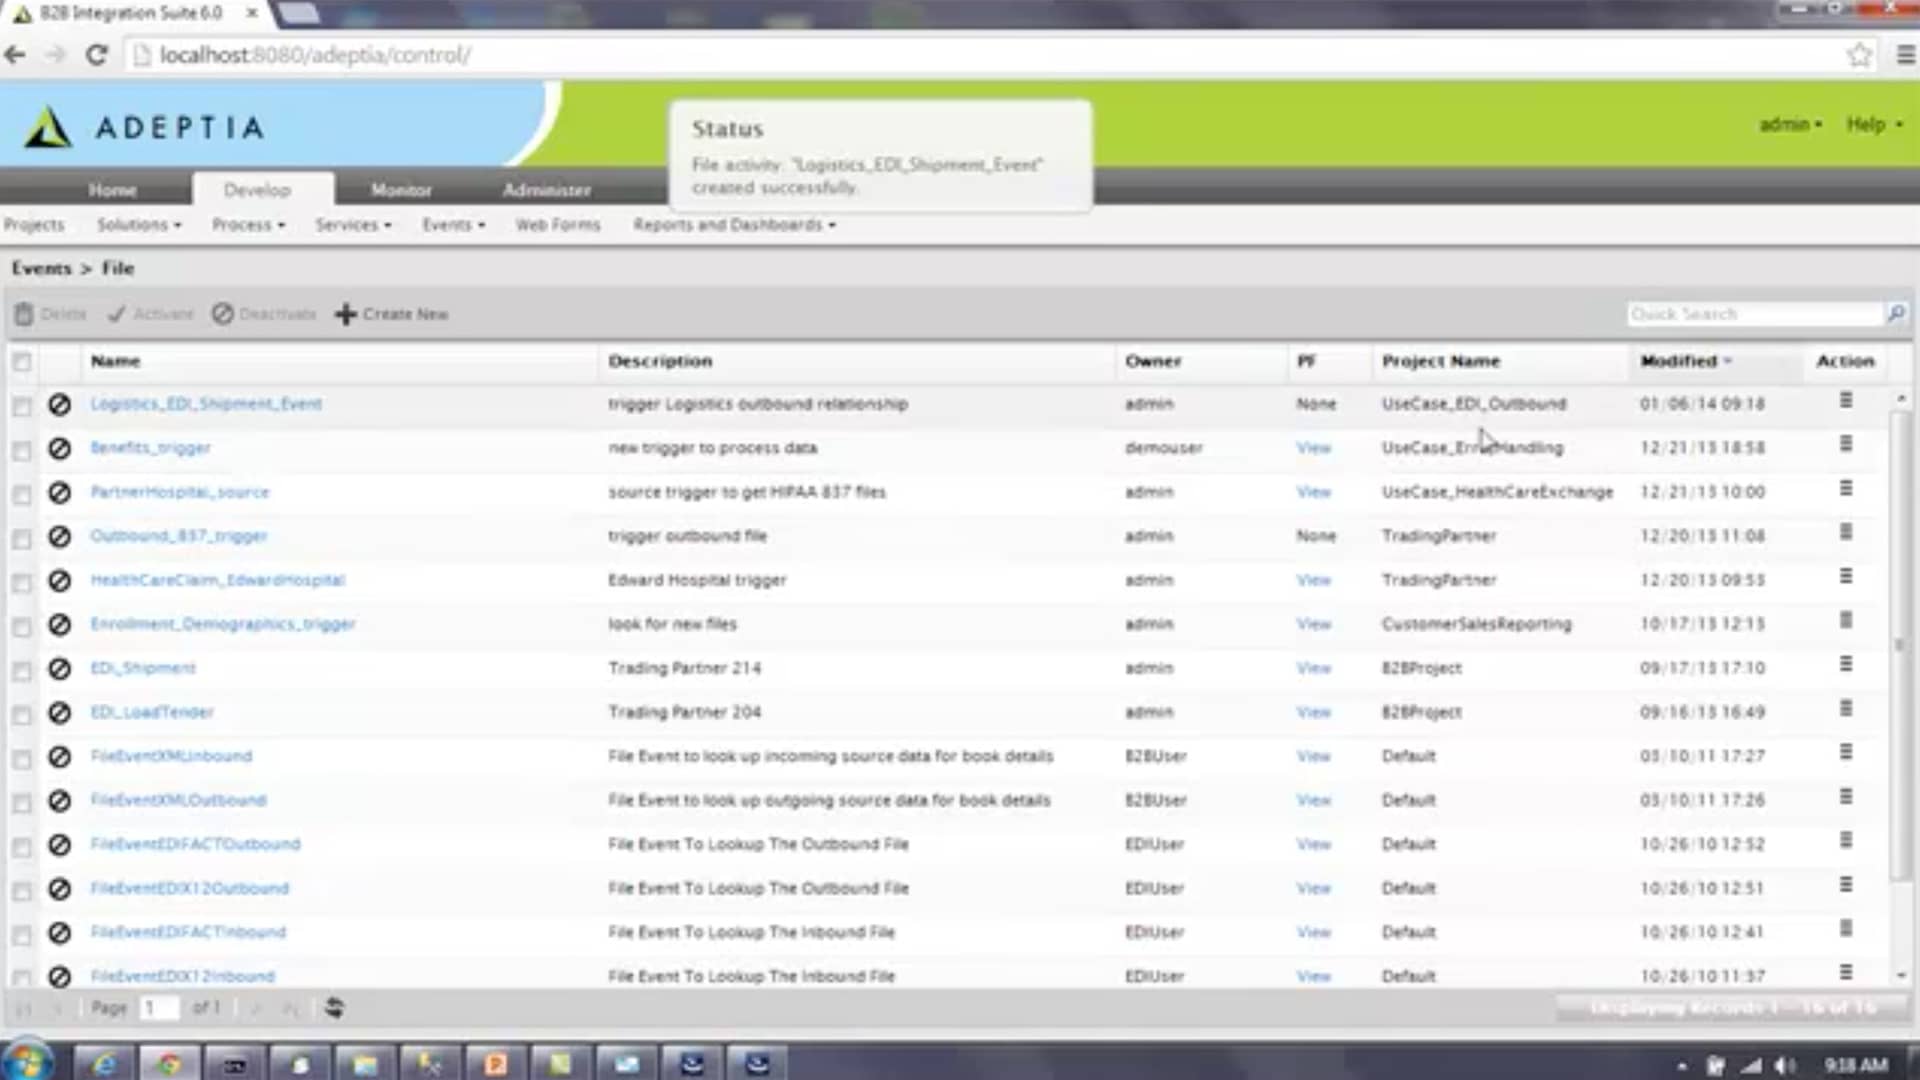Click the Create New plus icon
The height and width of the screenshot is (1080, 1920).
click(x=346, y=314)
